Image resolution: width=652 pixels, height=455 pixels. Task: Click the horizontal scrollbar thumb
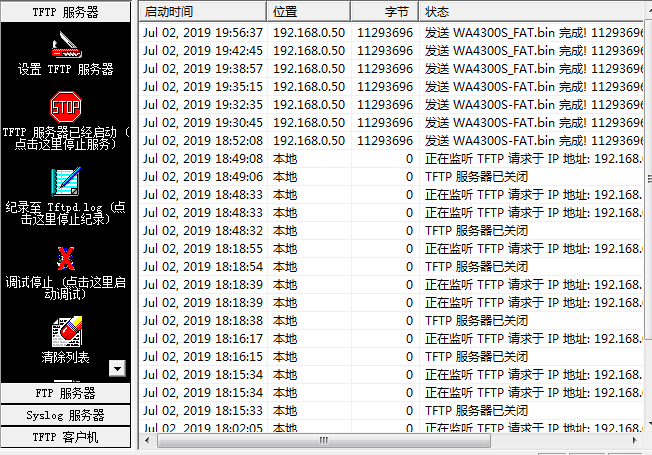(324, 440)
